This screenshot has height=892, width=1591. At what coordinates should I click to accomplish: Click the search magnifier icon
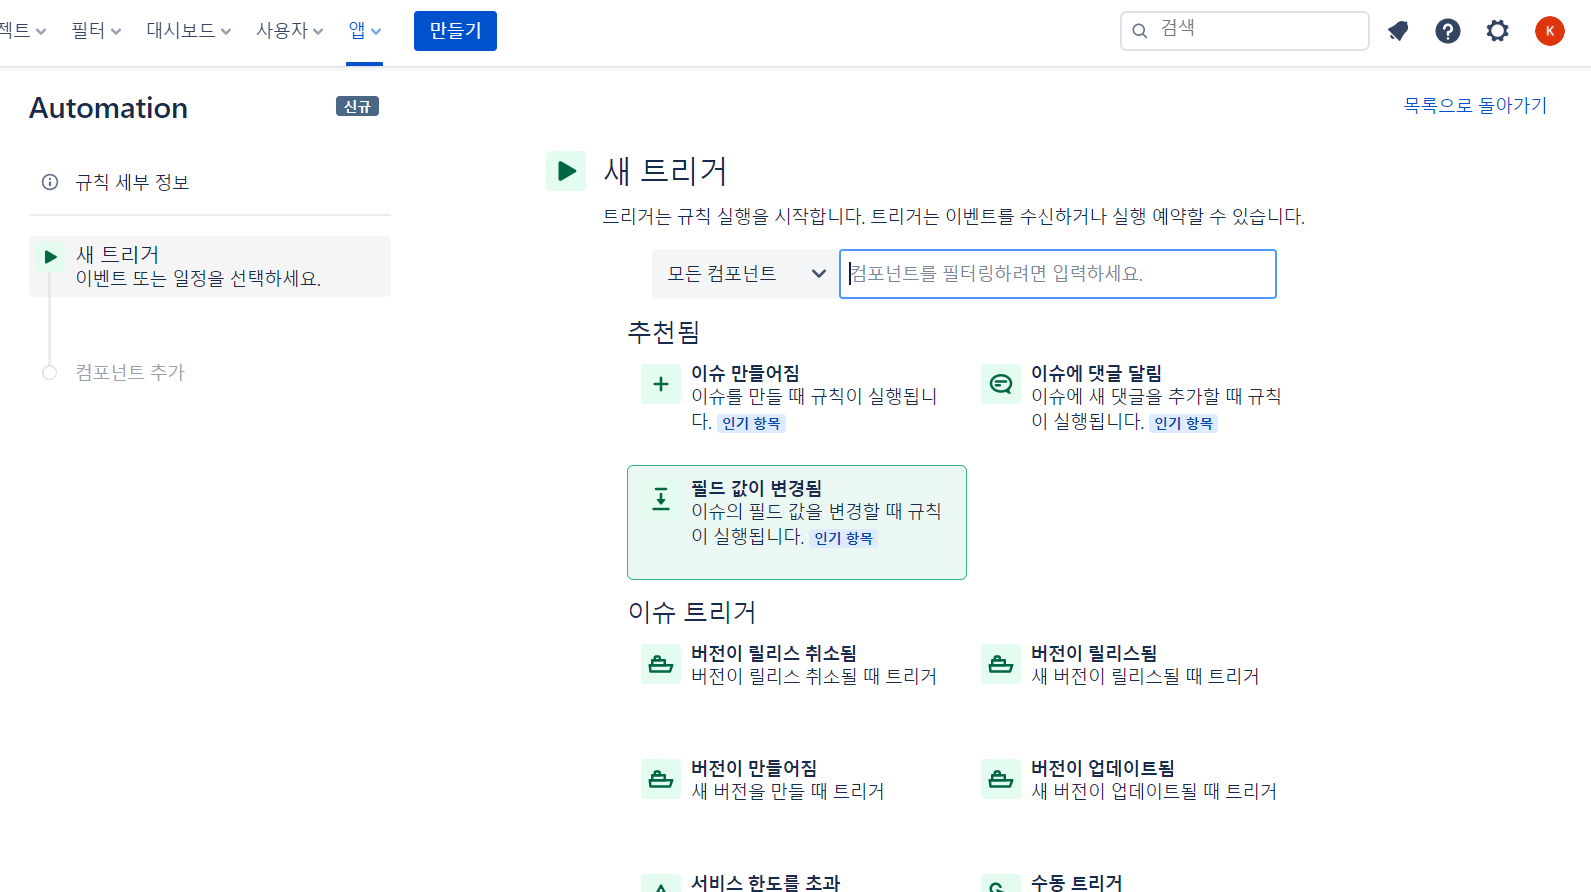click(x=1139, y=31)
